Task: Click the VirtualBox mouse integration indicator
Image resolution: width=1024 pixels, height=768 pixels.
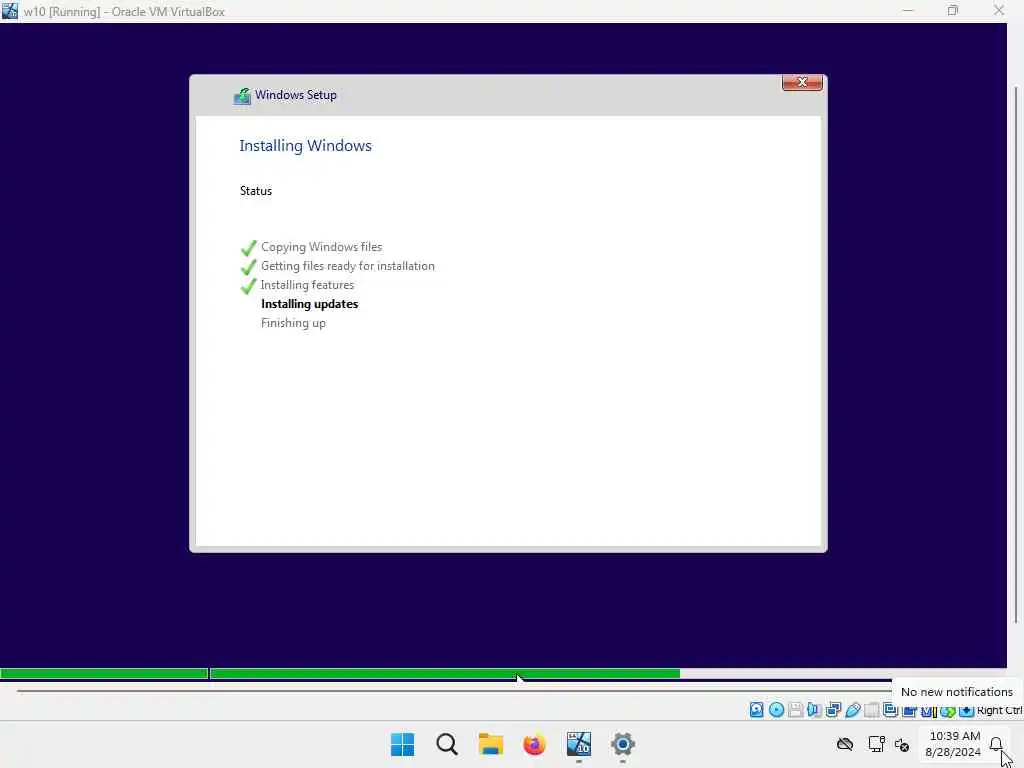Action: pyautogui.click(x=947, y=711)
